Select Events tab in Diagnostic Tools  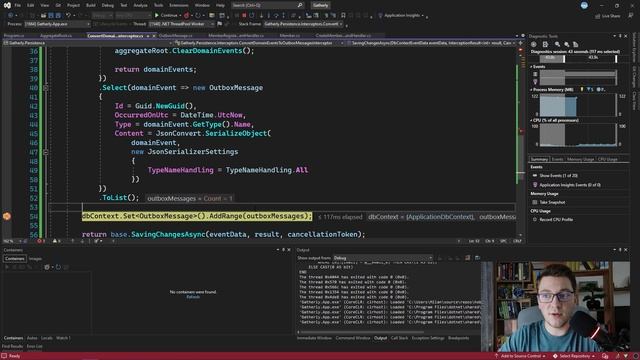557,159
